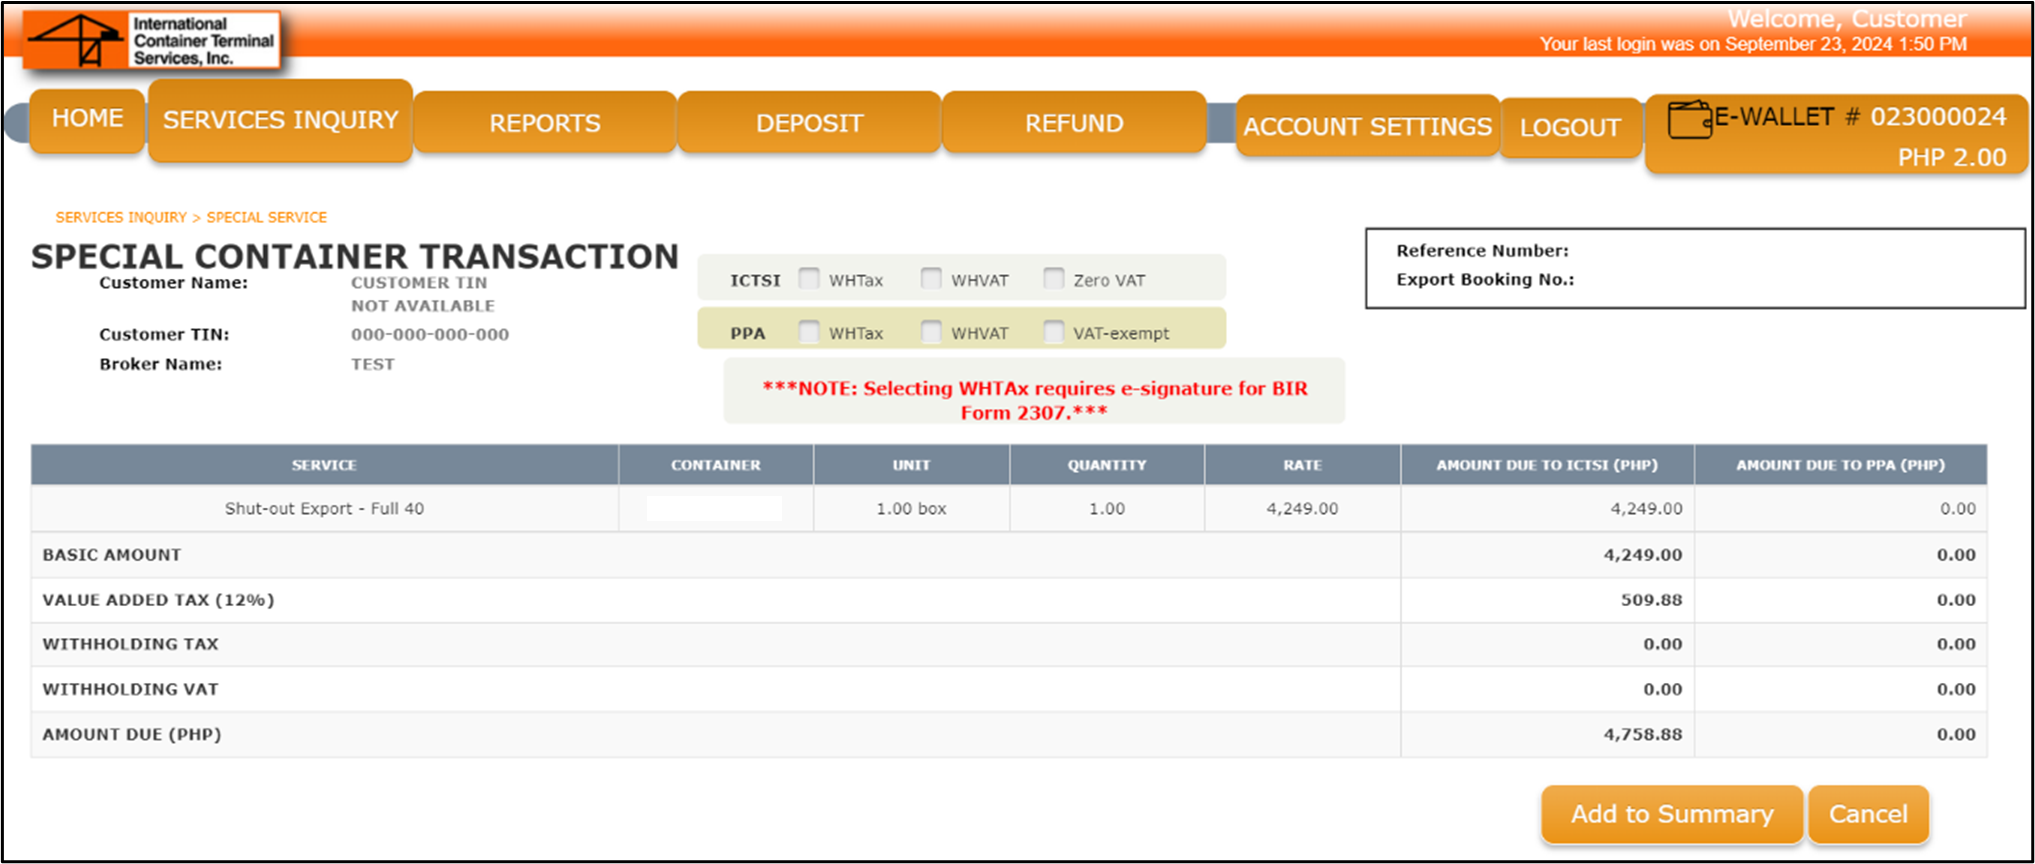Toggle the PPA WHVAT checkbox
Image resolution: width=2035 pixels, height=864 pixels.
pyautogui.click(x=931, y=332)
